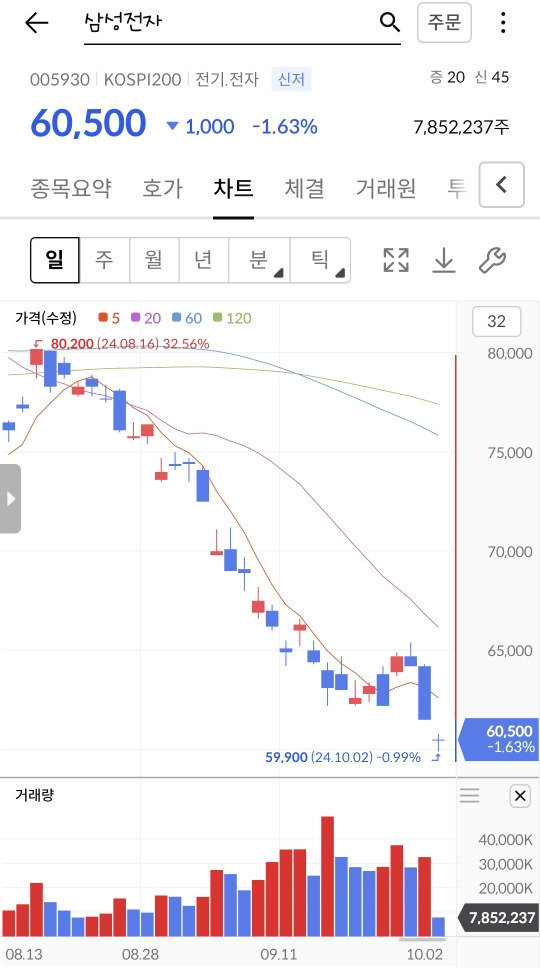Select the 월 monthly period
Screen dimensions: 540x968
[154, 260]
